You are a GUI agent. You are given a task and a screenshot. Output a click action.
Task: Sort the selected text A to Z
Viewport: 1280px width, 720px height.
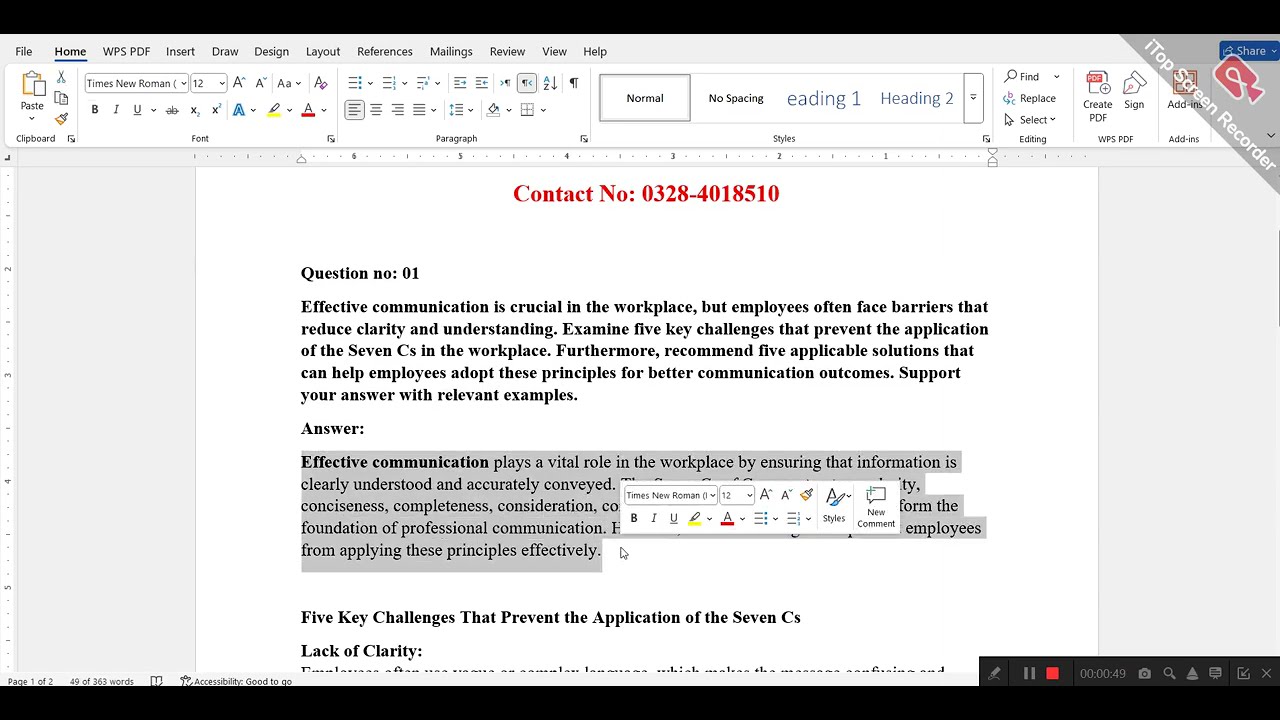(550, 83)
